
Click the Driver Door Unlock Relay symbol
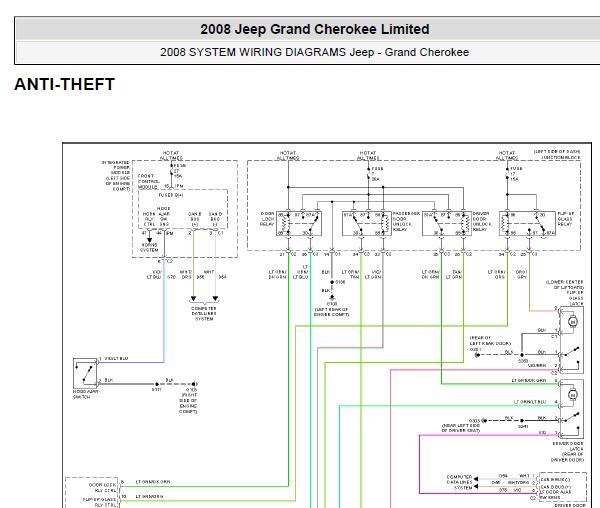tap(447, 223)
